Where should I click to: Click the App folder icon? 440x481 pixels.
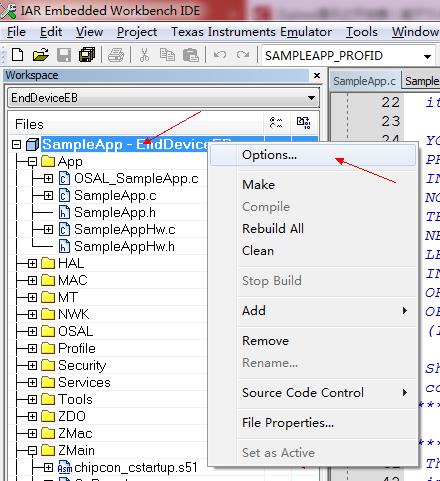48,162
